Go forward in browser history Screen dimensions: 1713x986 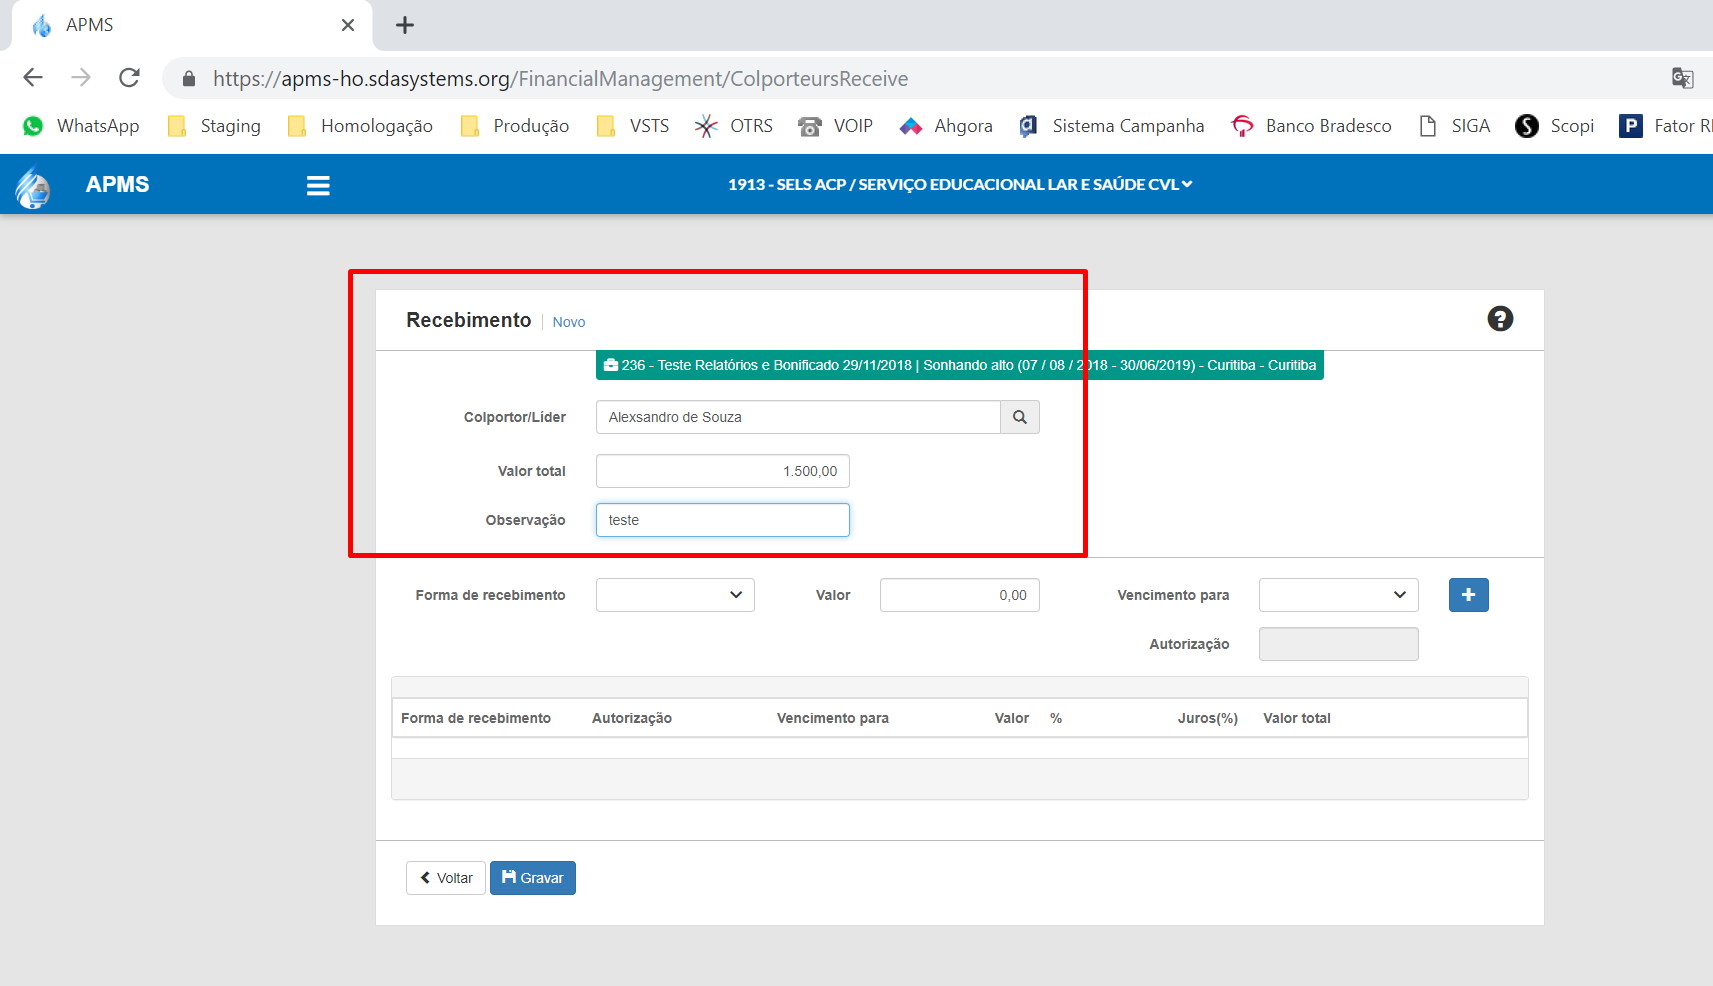coord(81,78)
